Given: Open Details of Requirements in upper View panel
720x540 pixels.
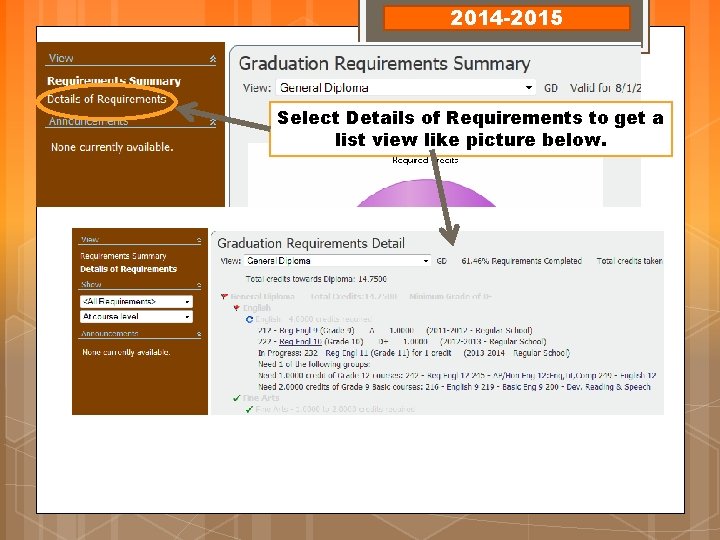Looking at the screenshot, I should point(107,99).
